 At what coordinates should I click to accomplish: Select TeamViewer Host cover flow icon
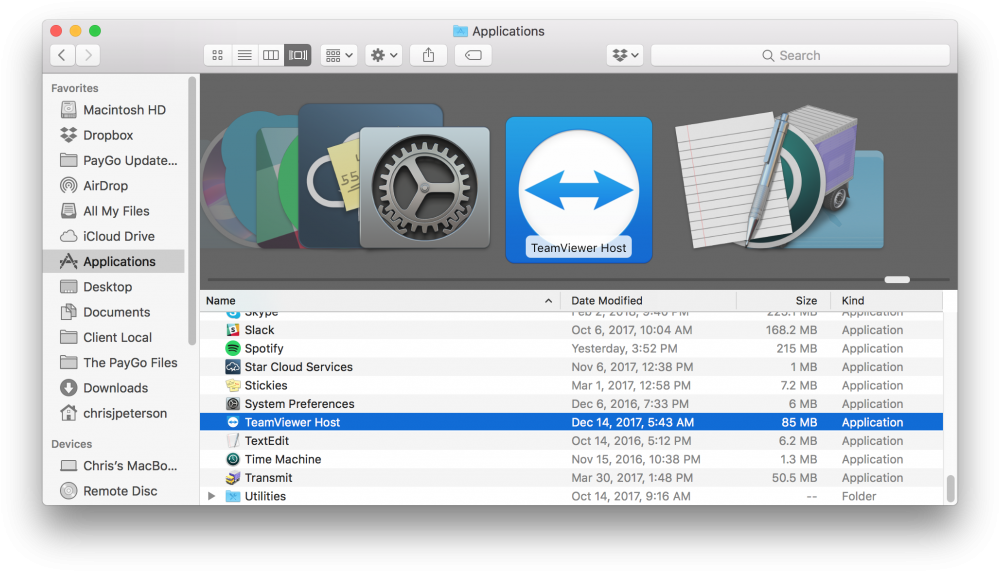(x=579, y=189)
